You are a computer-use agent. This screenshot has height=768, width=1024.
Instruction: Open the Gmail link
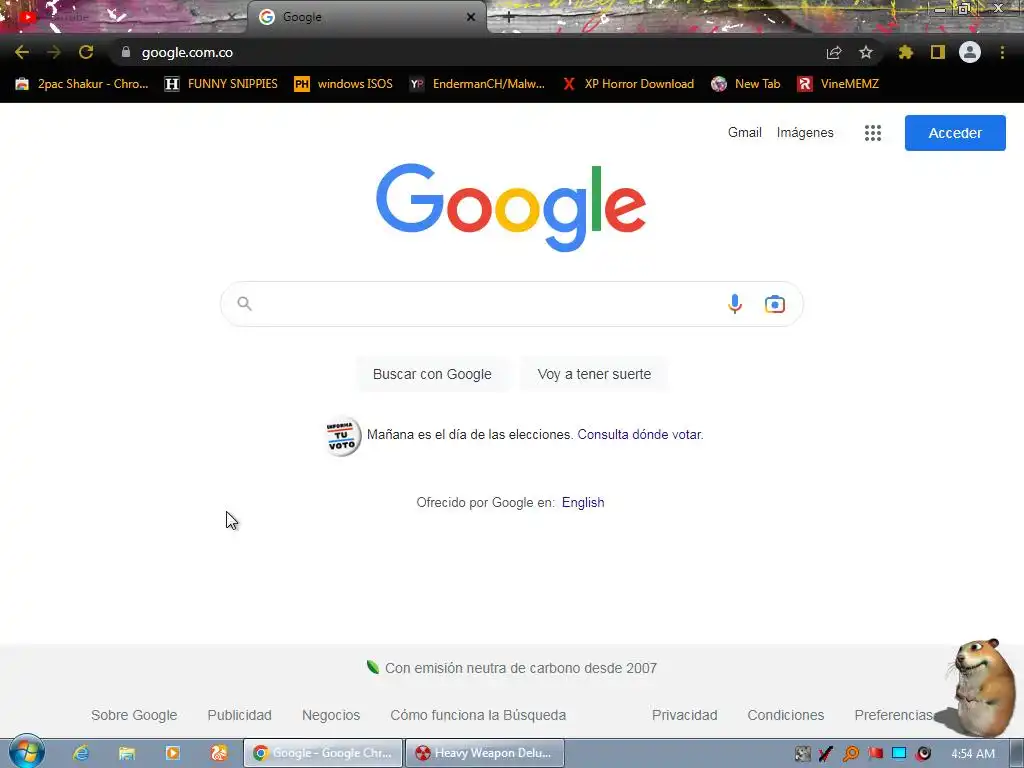[x=744, y=133]
